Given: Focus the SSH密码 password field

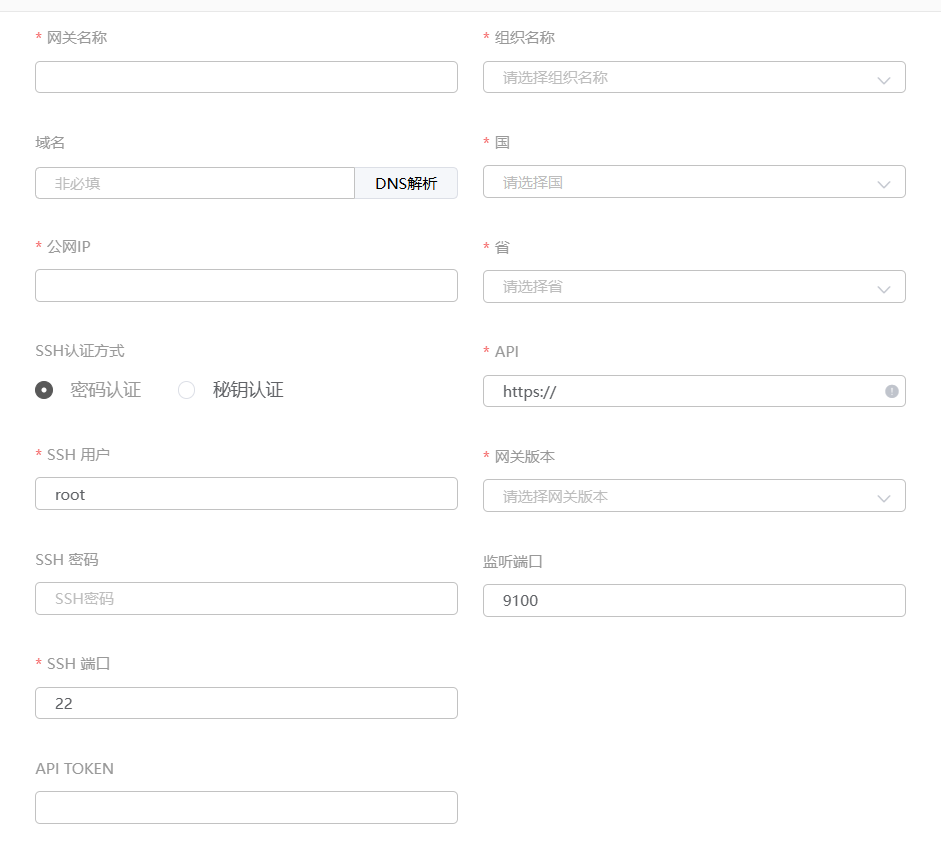Looking at the screenshot, I should (246, 598).
